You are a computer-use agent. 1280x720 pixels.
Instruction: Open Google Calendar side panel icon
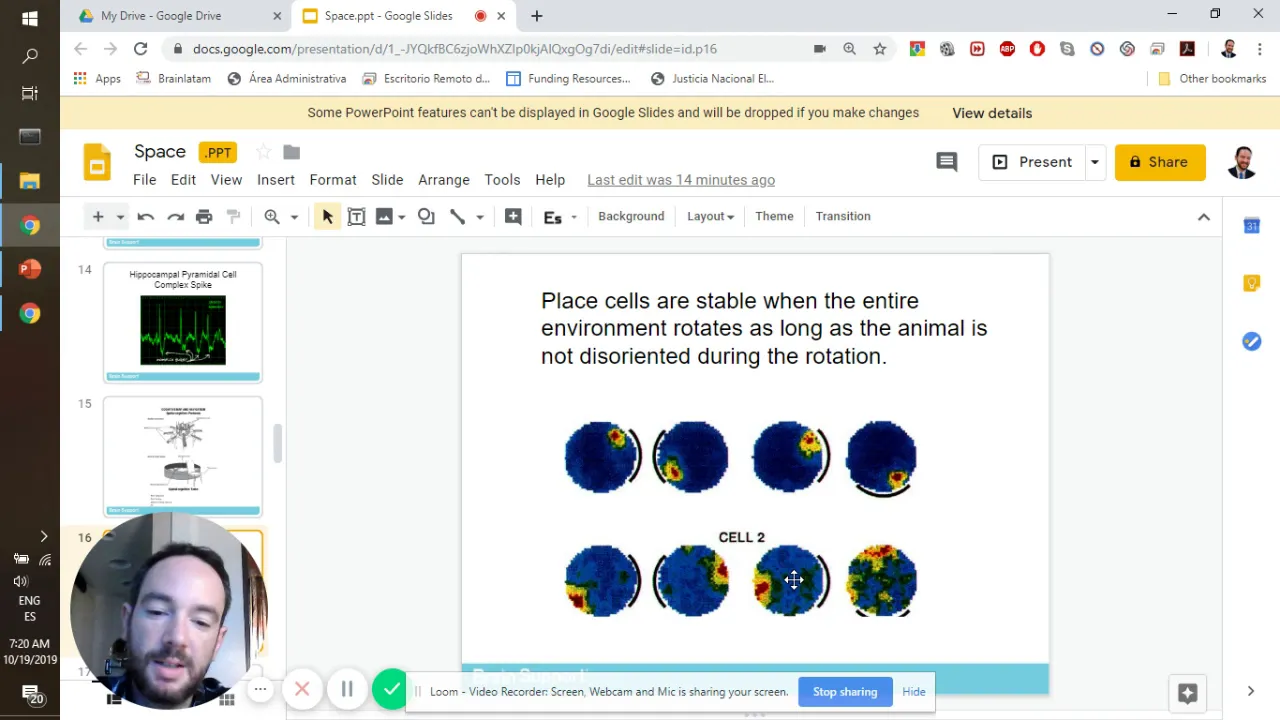pos(1251,226)
